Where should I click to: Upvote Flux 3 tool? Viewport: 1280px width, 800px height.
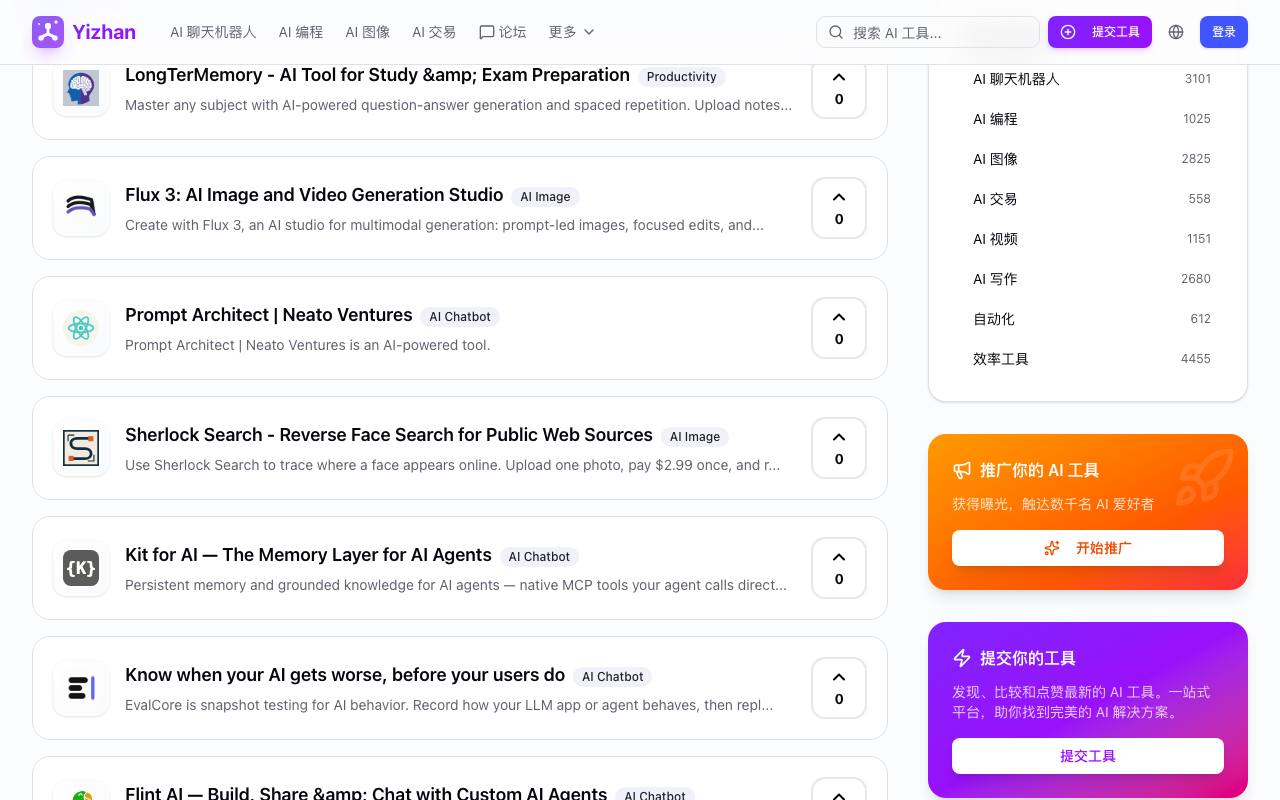click(x=839, y=208)
